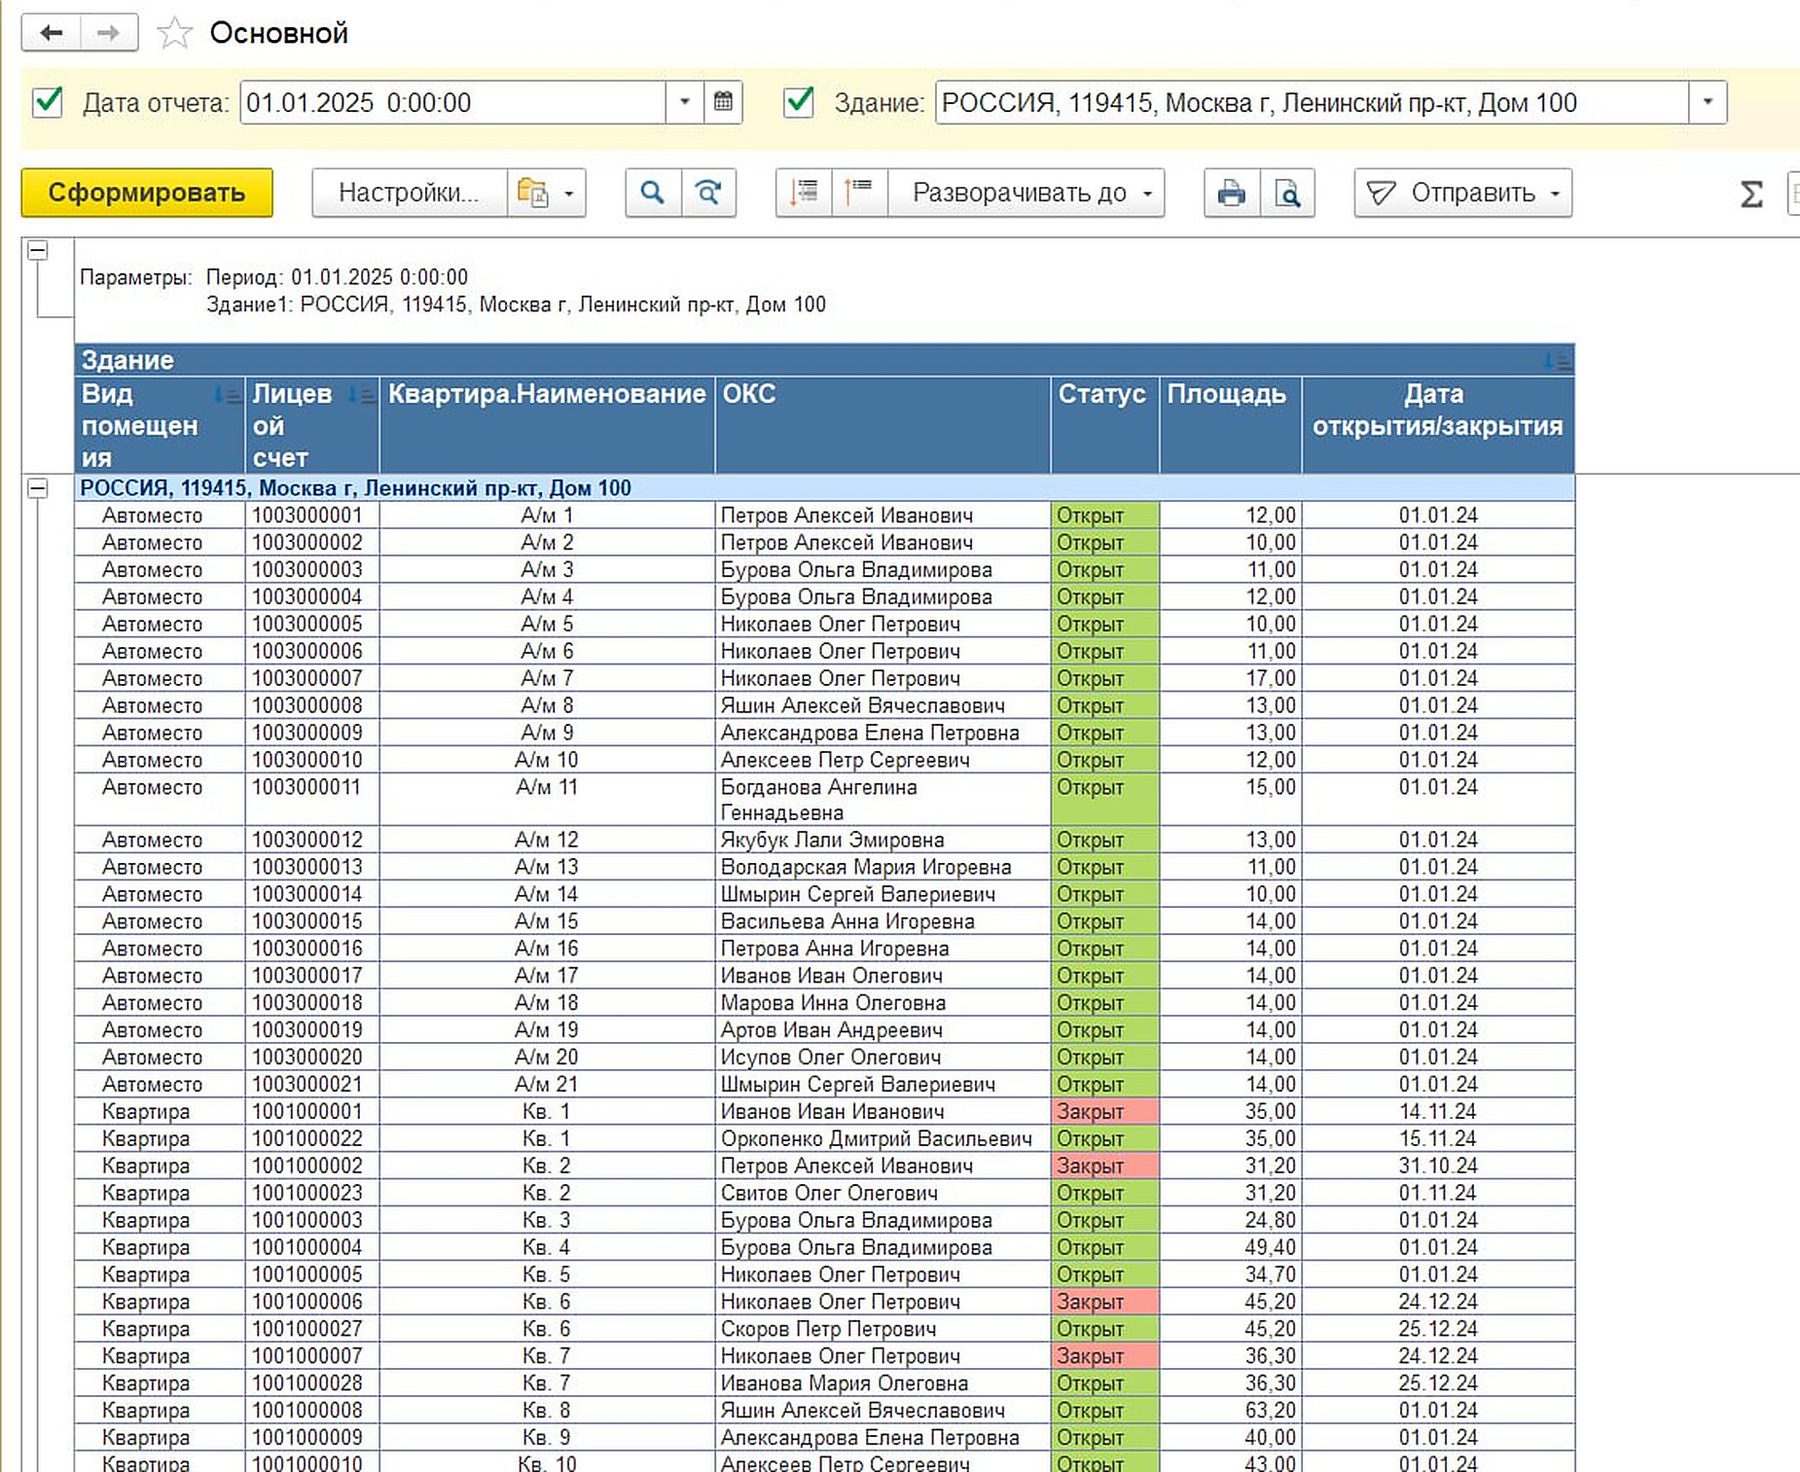Open Настройки... settings
Image resolution: width=1800 pixels, height=1472 pixels.
tap(409, 192)
